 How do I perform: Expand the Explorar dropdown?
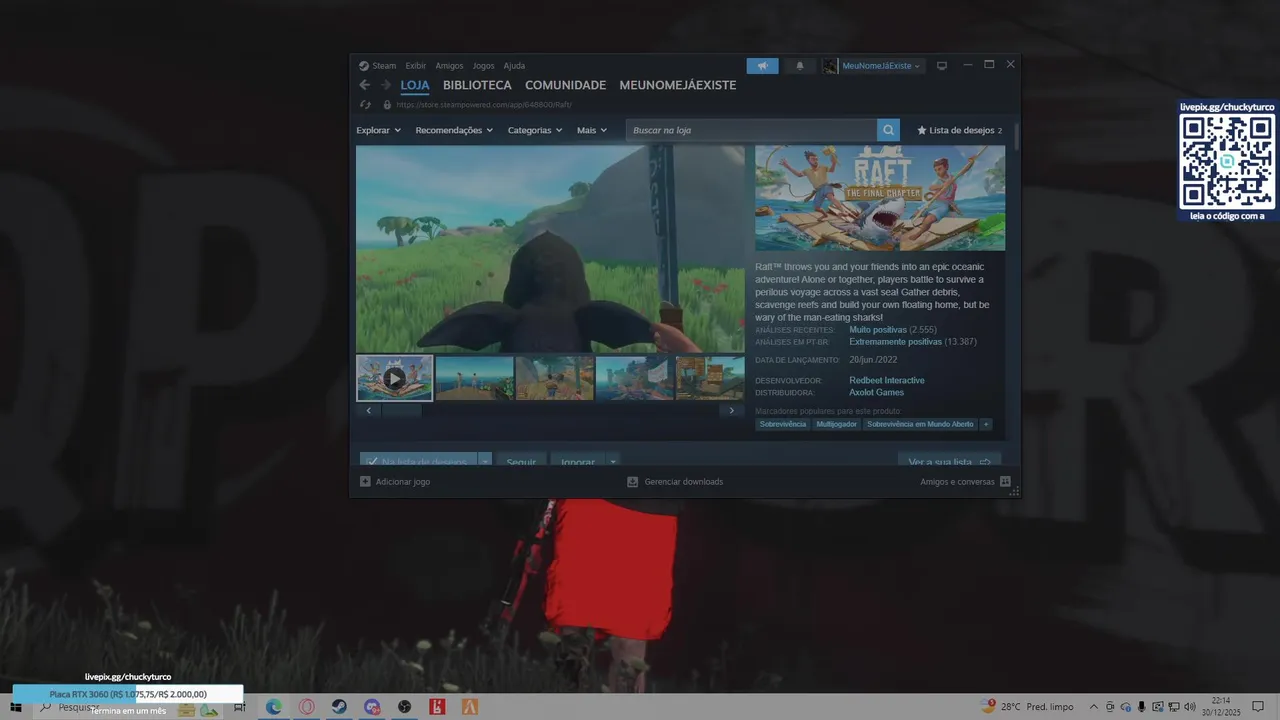tap(378, 130)
